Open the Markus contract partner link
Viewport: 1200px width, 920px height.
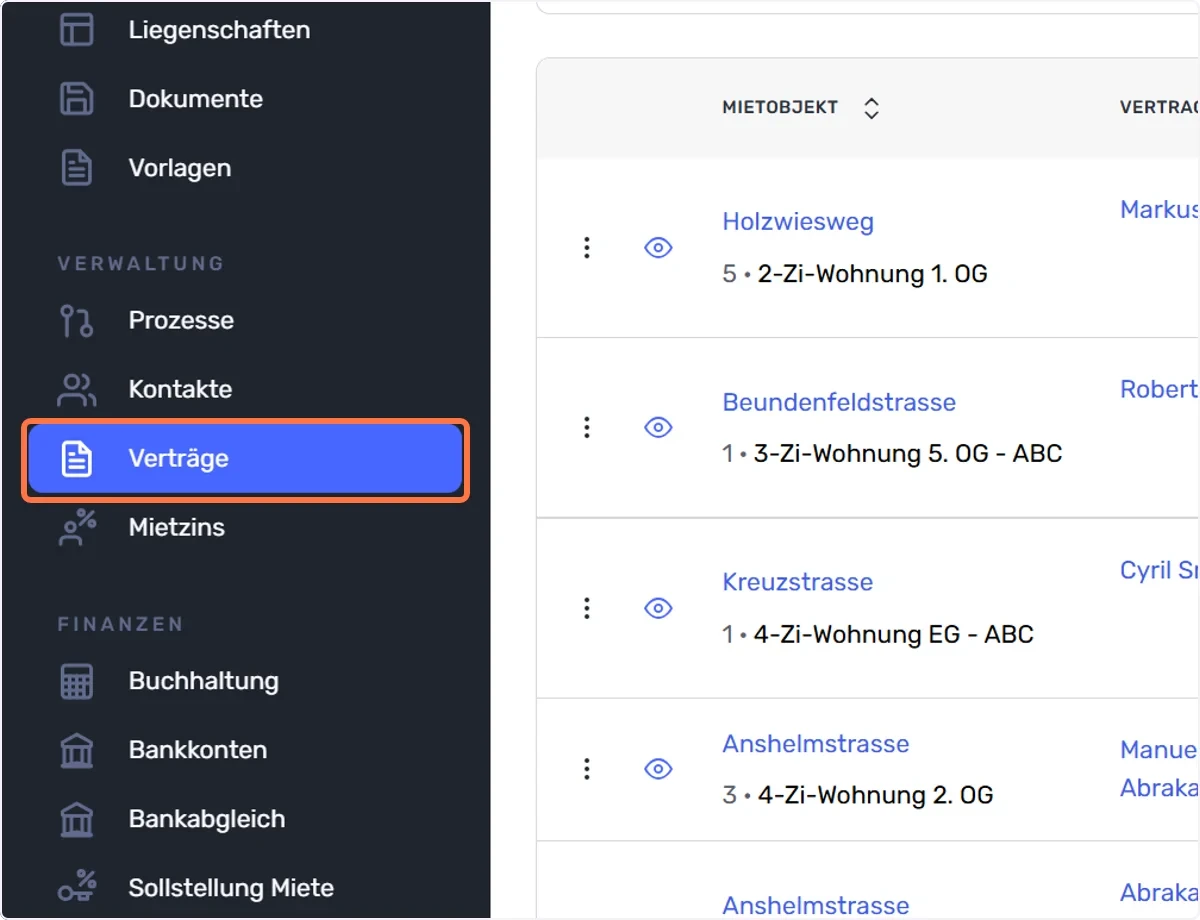point(1159,210)
